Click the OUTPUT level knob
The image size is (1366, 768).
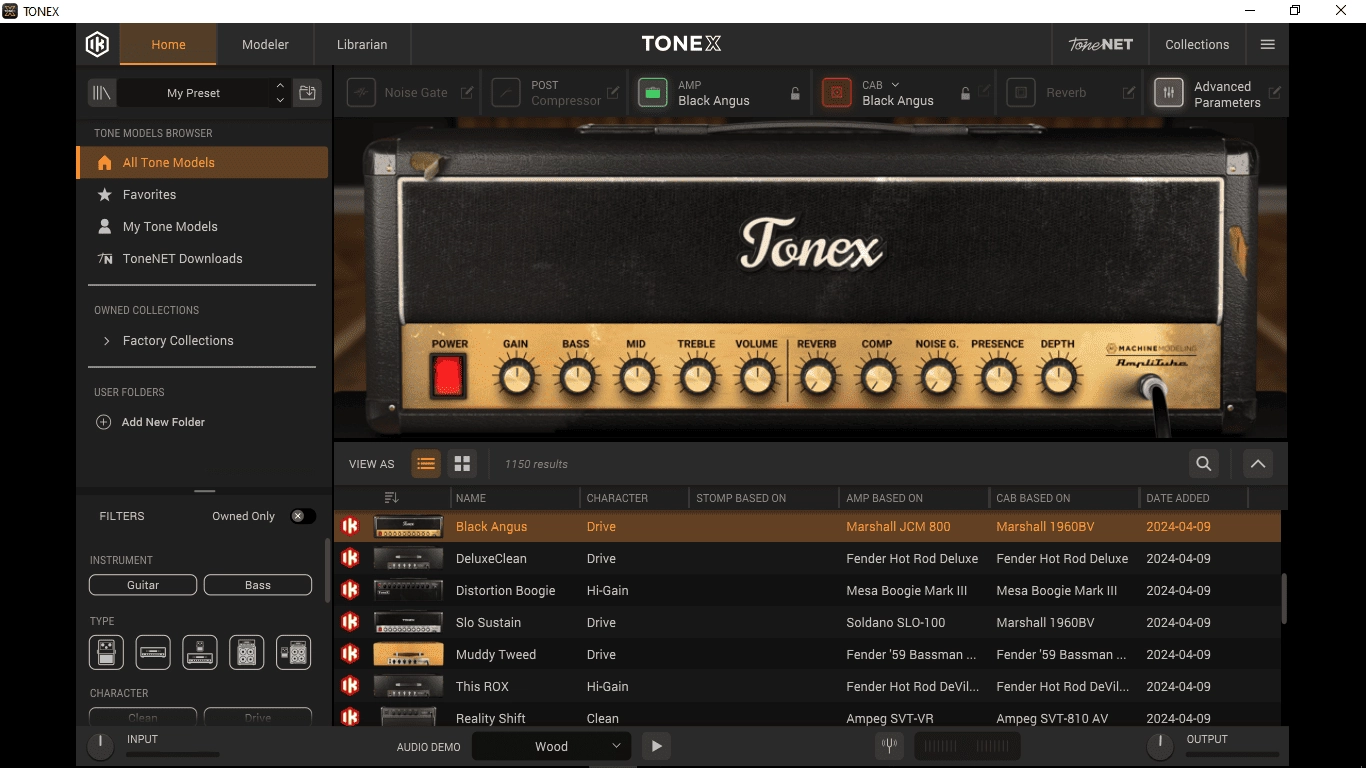click(x=1159, y=746)
